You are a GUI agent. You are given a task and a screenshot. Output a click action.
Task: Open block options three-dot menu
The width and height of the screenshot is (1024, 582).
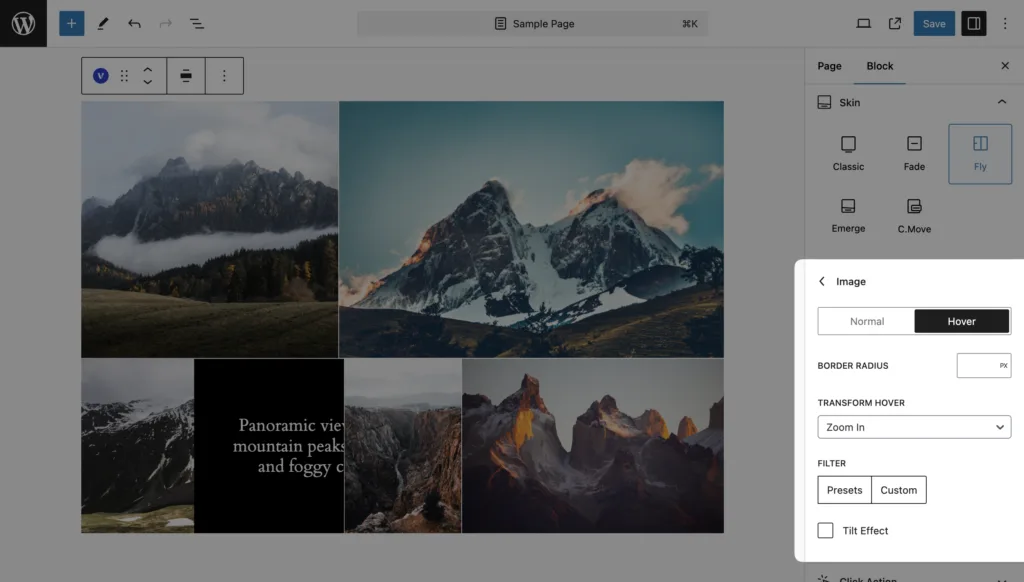click(x=224, y=76)
